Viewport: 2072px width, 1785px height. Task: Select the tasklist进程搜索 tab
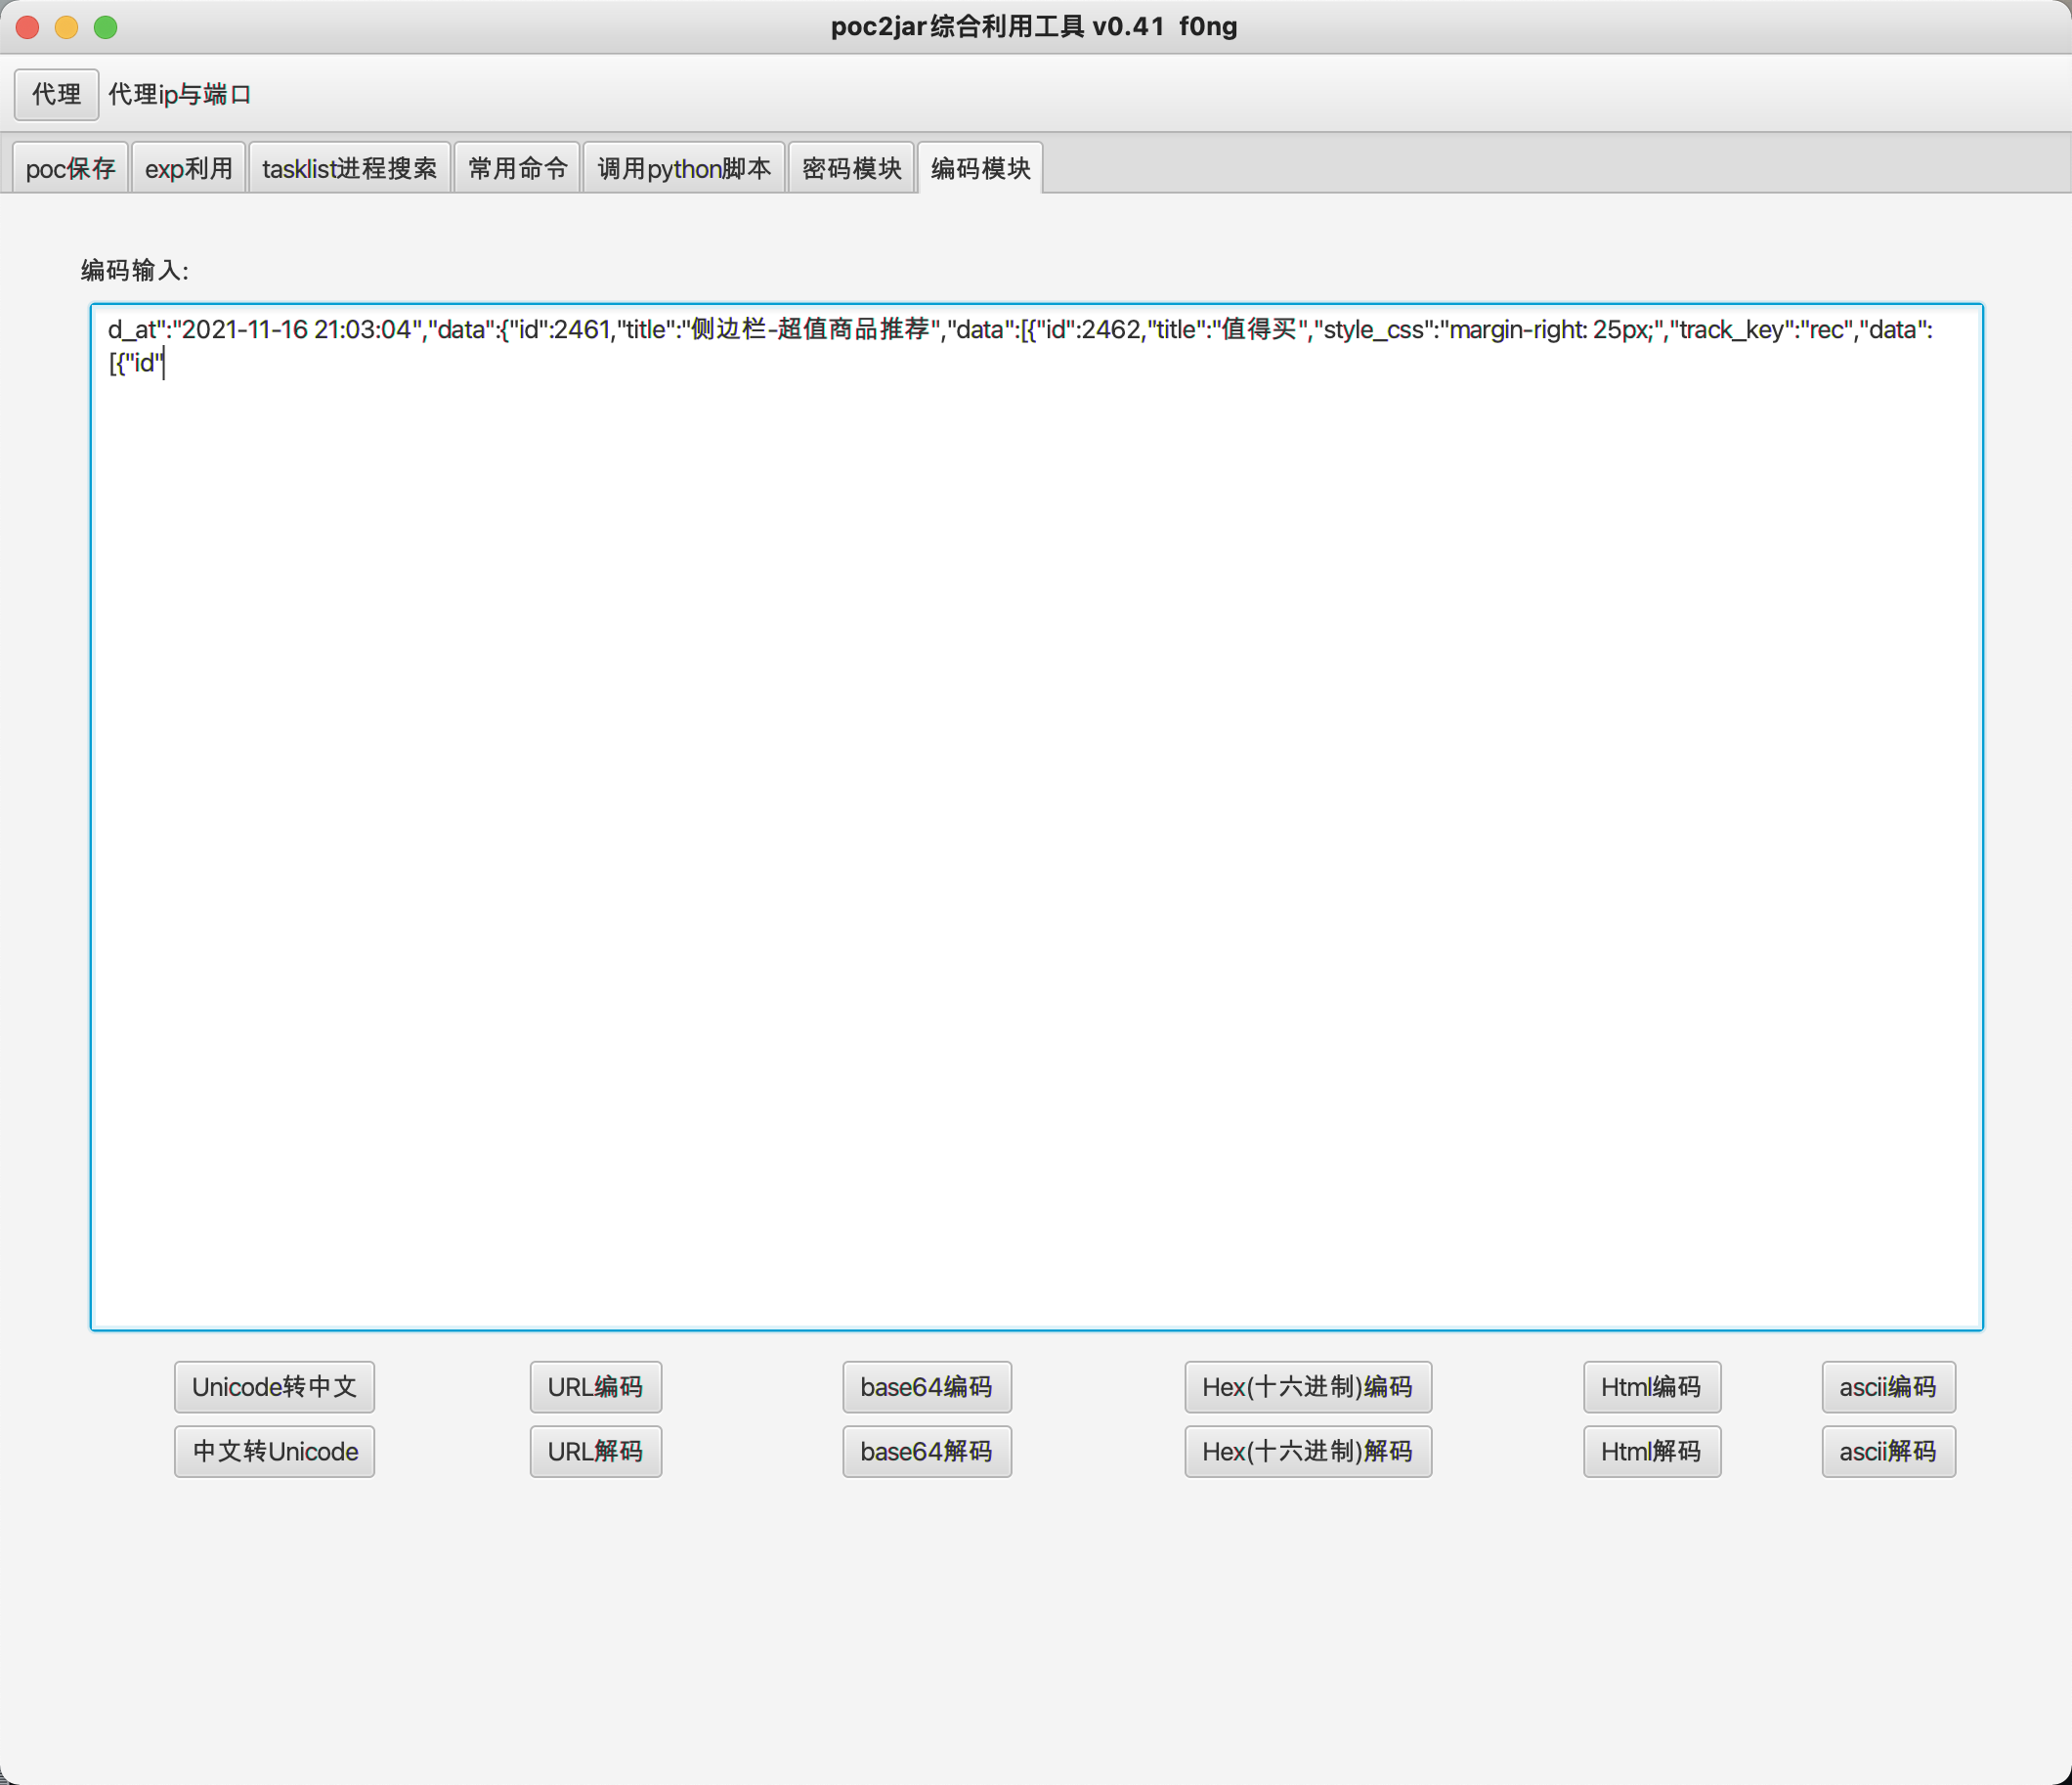click(349, 168)
